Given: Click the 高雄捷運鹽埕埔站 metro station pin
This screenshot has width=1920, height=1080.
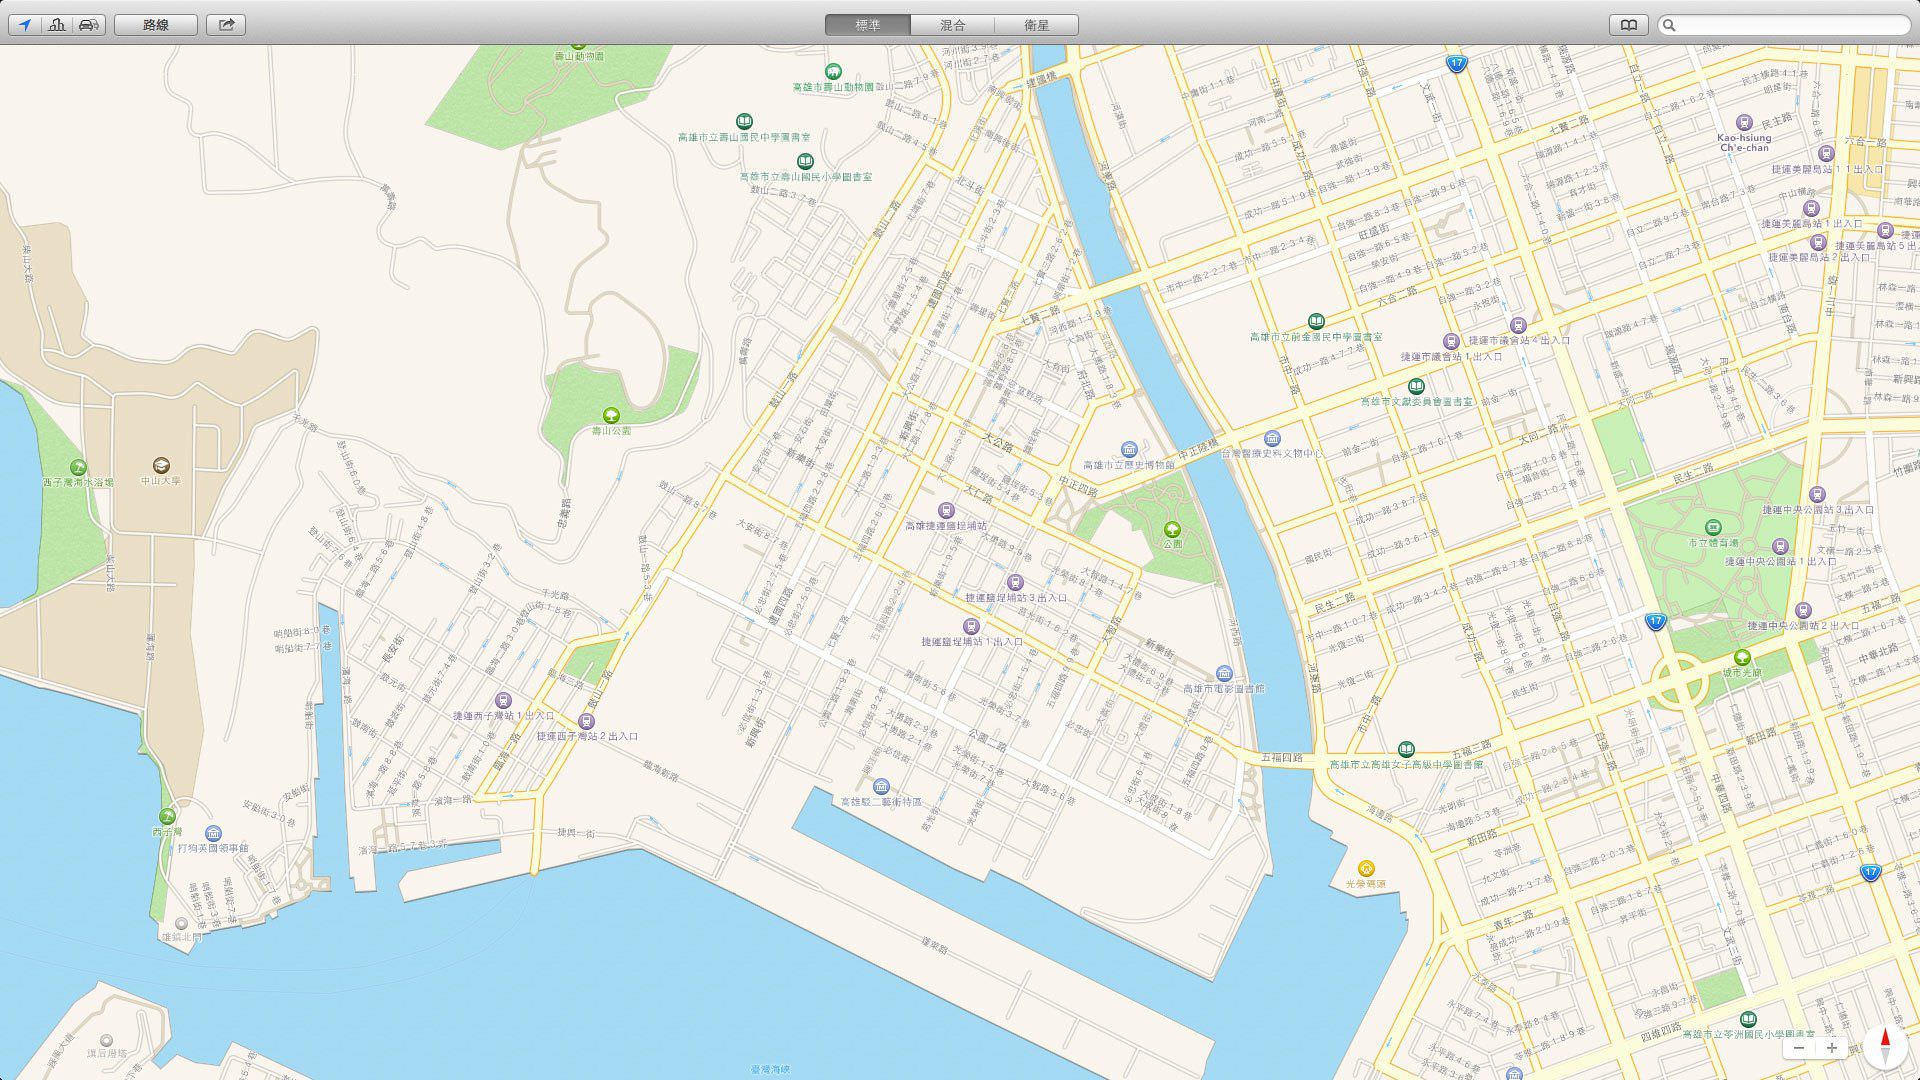Looking at the screenshot, I should click(x=945, y=510).
